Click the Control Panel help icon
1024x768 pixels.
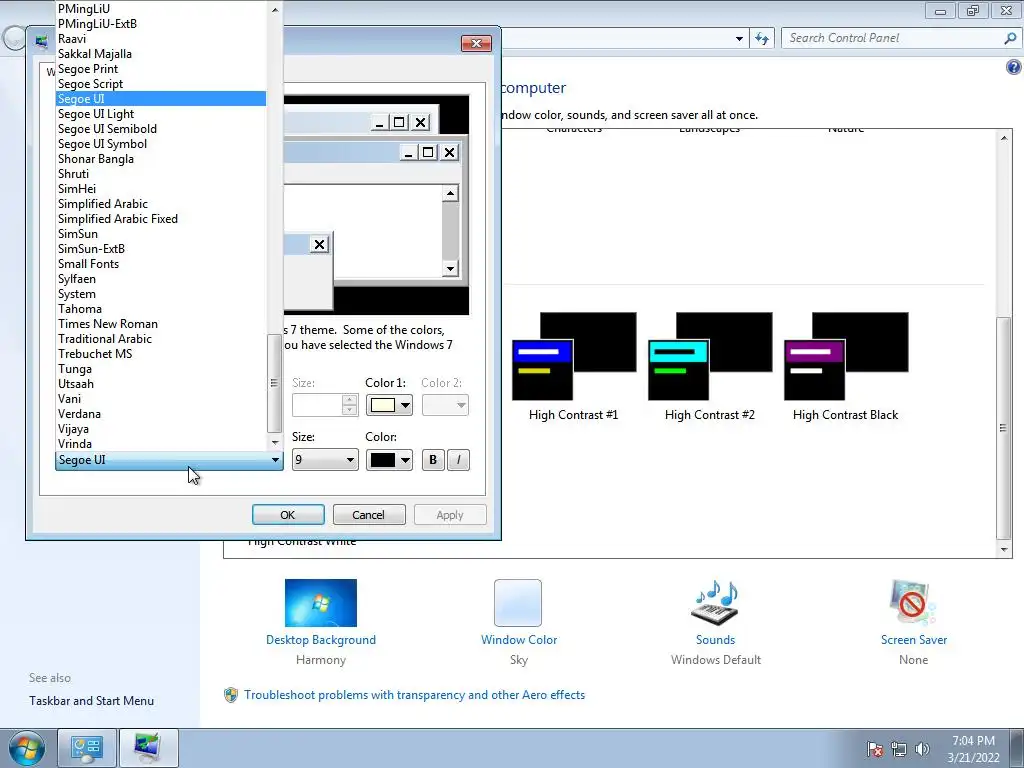(1014, 67)
